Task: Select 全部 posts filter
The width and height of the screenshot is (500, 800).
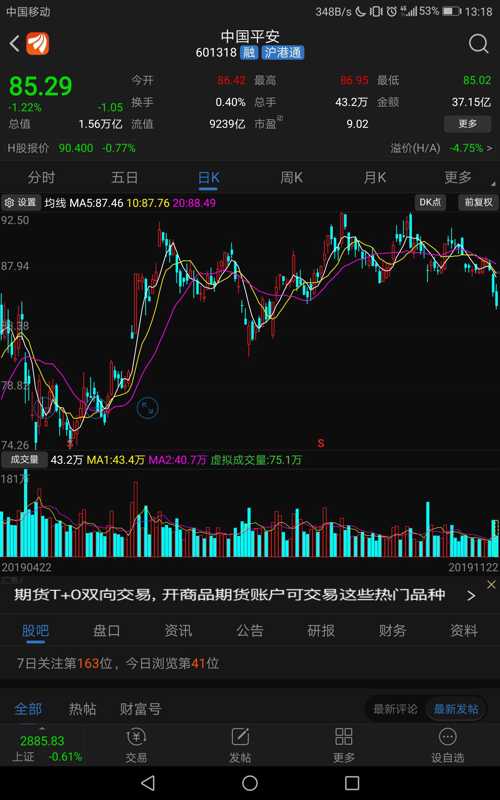Action: tap(28, 709)
